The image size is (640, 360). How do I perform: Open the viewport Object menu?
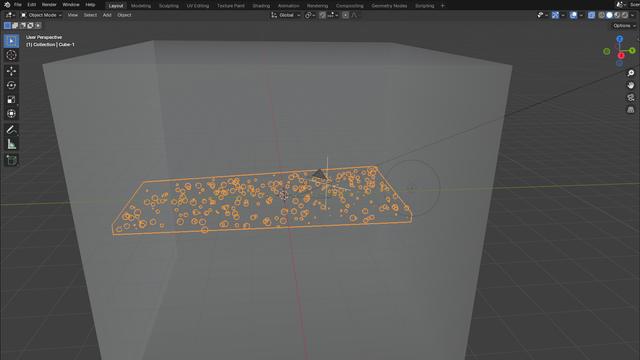point(124,15)
